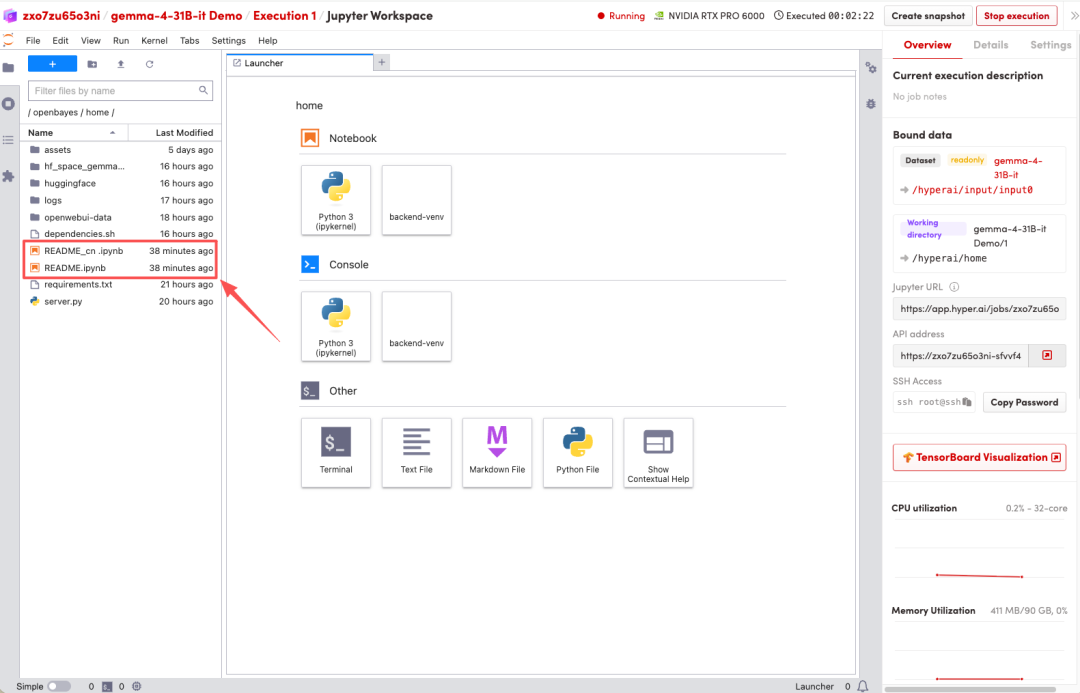The width and height of the screenshot is (1080, 693).
Task: Switch to the Details tab
Action: tap(990, 45)
